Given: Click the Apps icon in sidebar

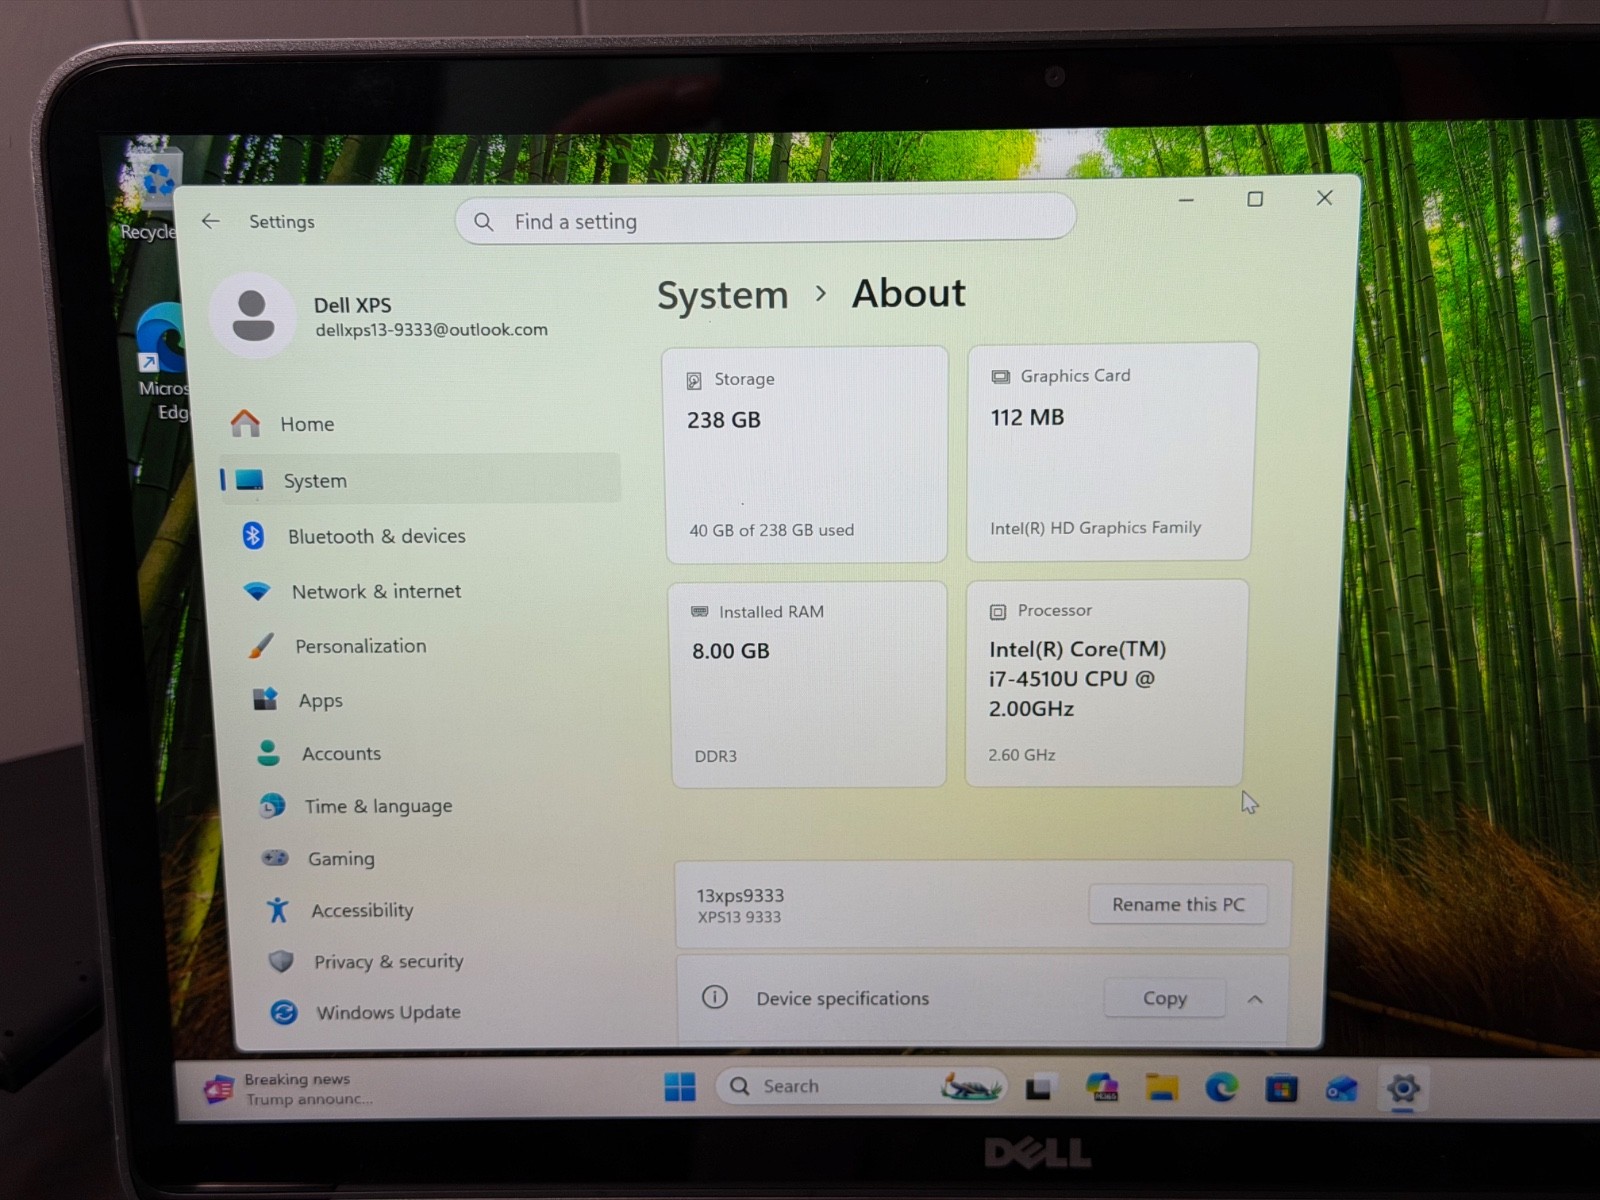Looking at the screenshot, I should (265, 699).
